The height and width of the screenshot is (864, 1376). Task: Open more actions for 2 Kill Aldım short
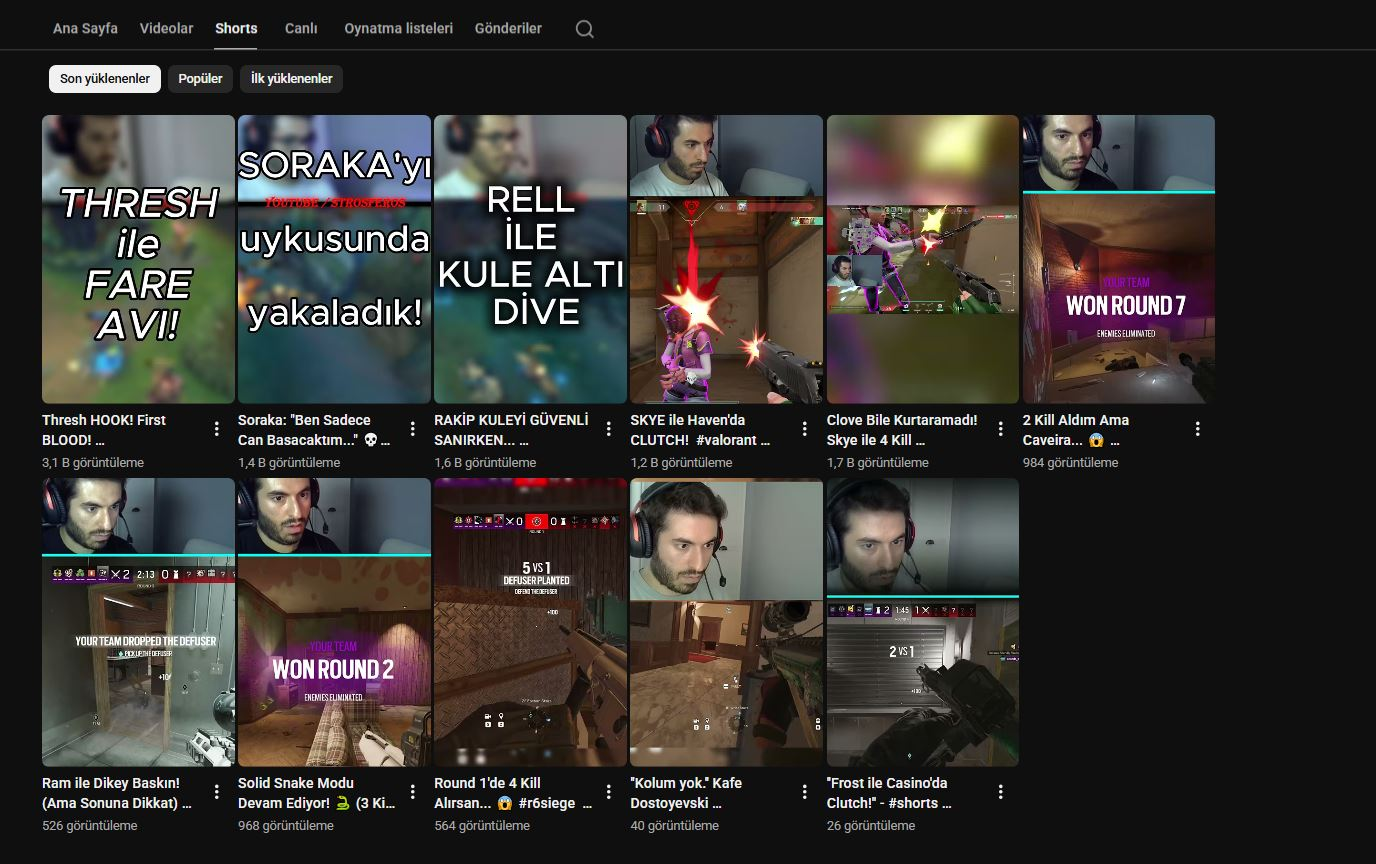(1198, 429)
